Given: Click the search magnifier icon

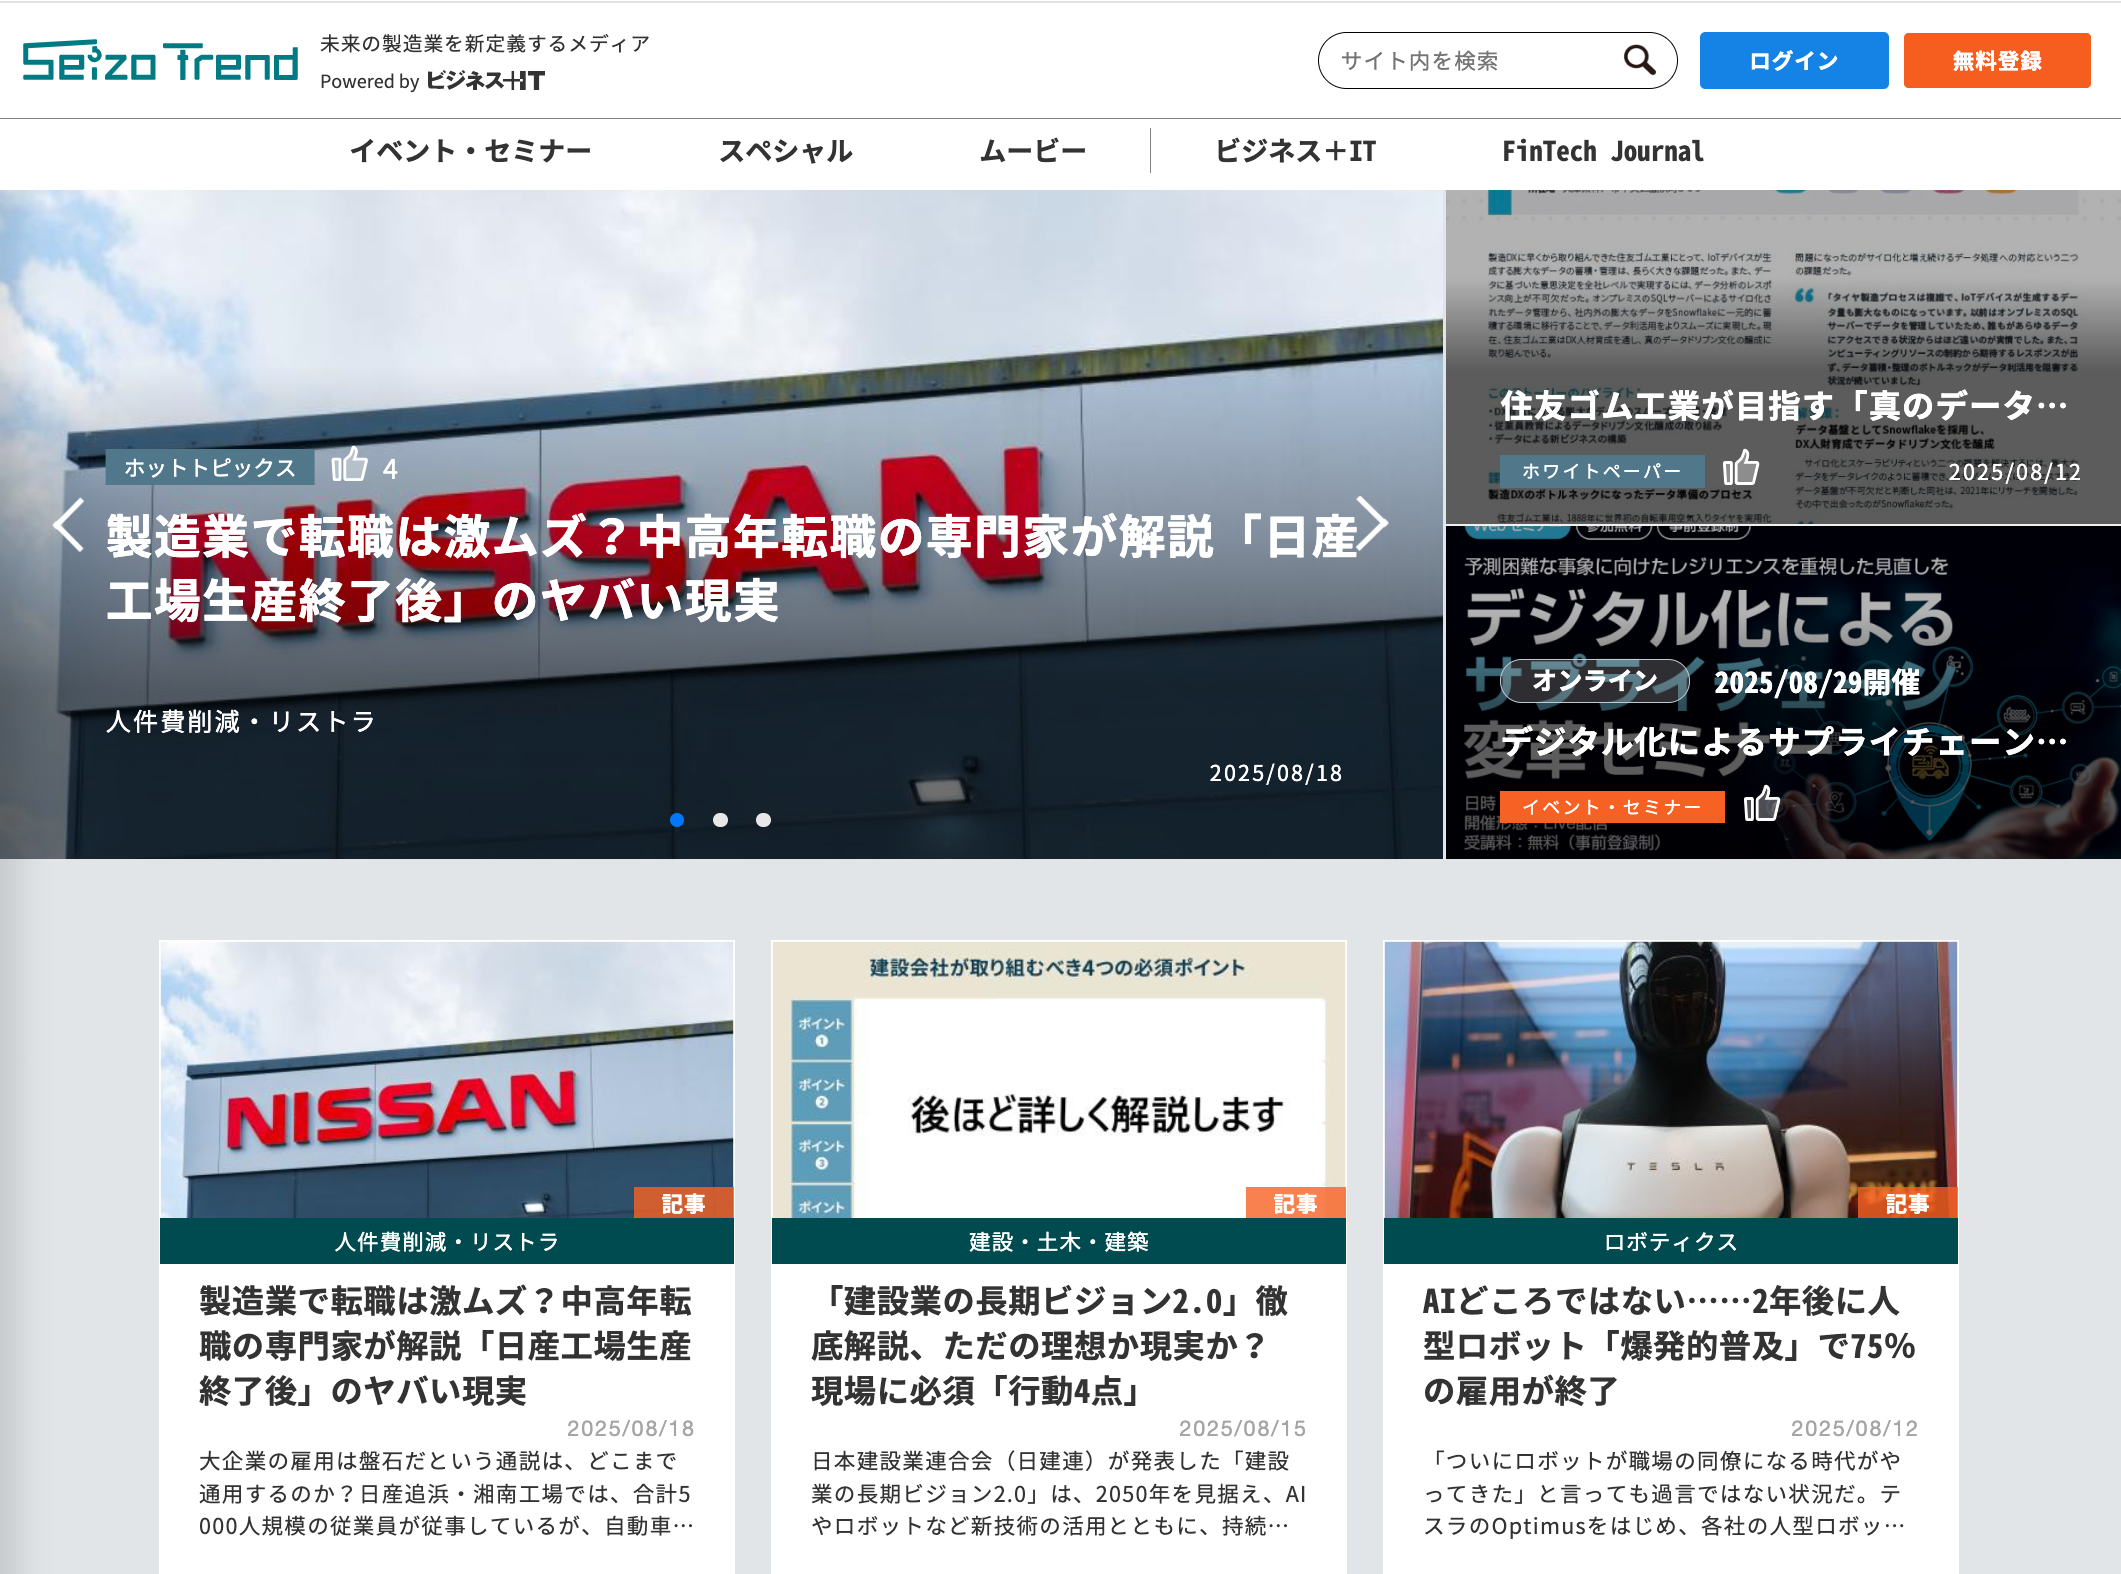Looking at the screenshot, I should pyautogui.click(x=1639, y=60).
